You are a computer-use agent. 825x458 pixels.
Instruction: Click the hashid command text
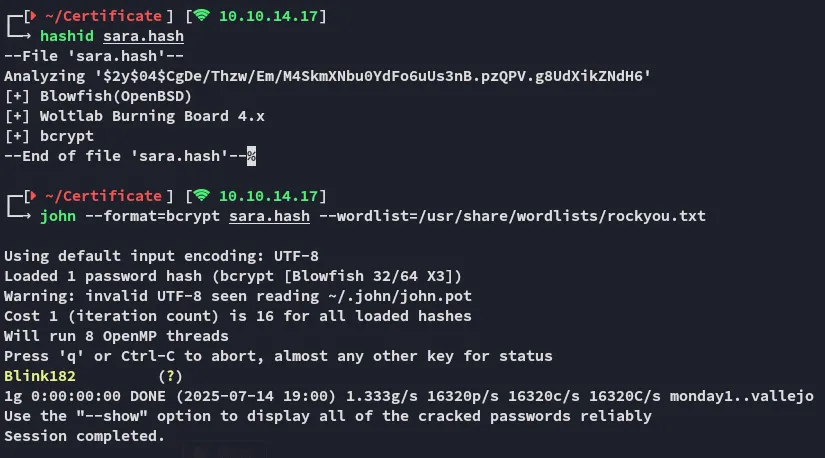click(67, 36)
